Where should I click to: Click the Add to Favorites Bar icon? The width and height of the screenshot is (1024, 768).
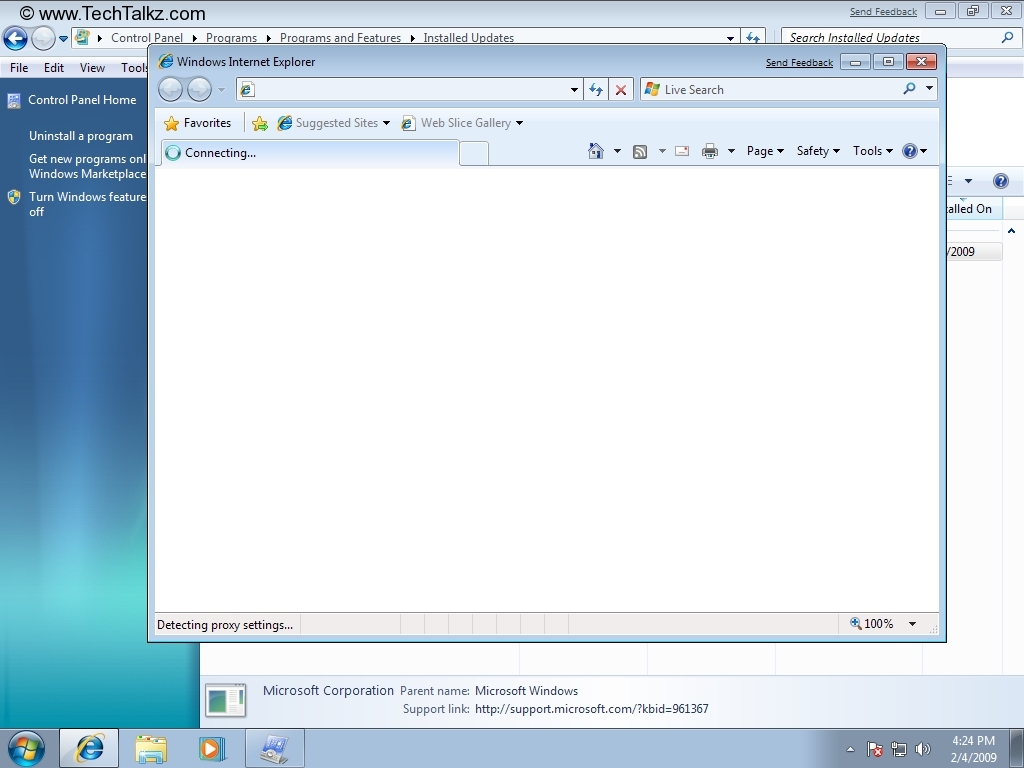click(x=260, y=123)
